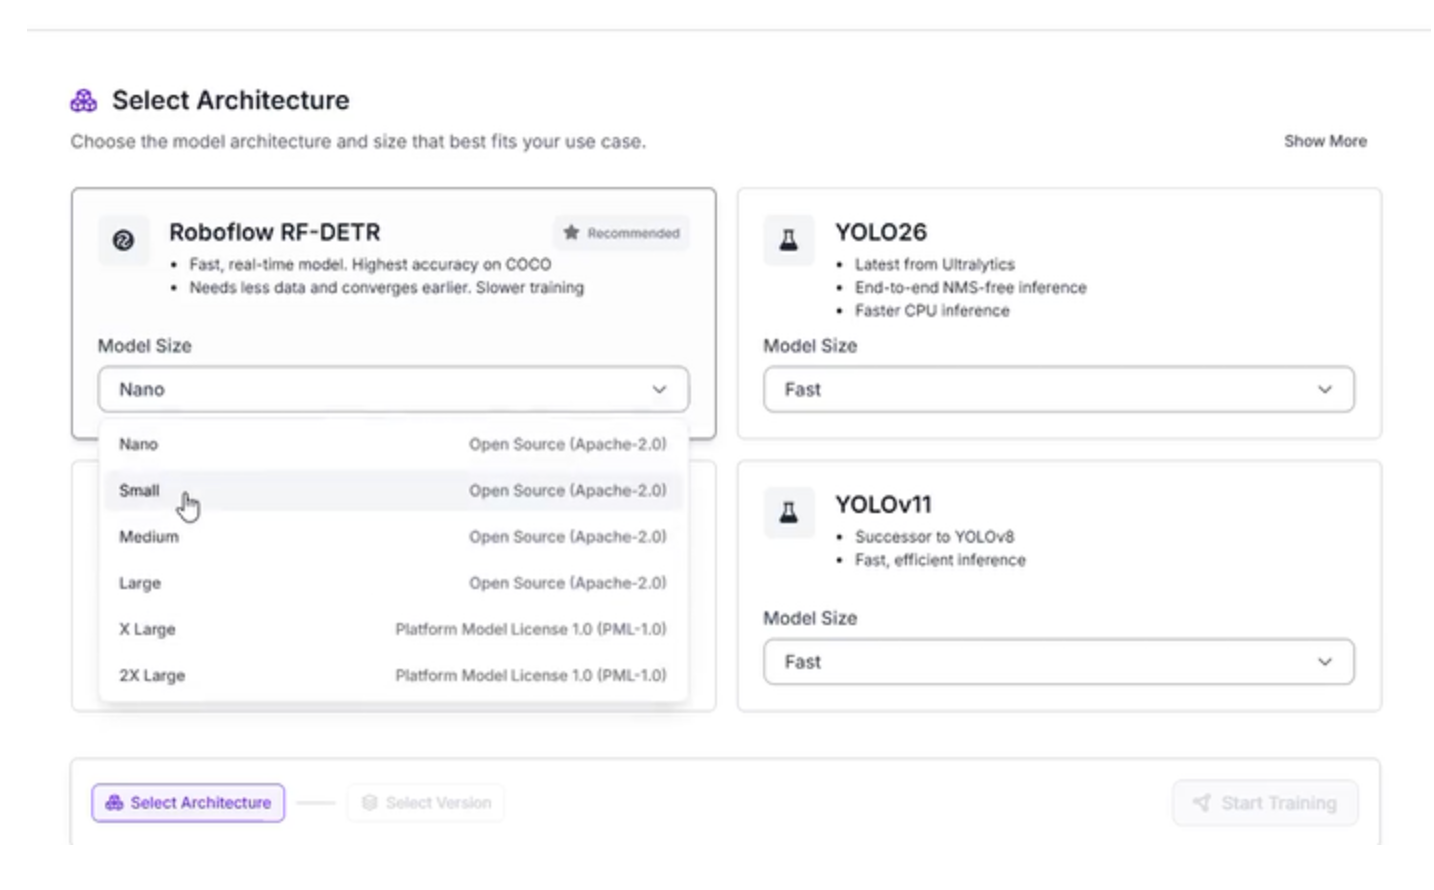Click the YOLOv11 flask icon
This screenshot has height=890, width=1434.
coord(788,513)
